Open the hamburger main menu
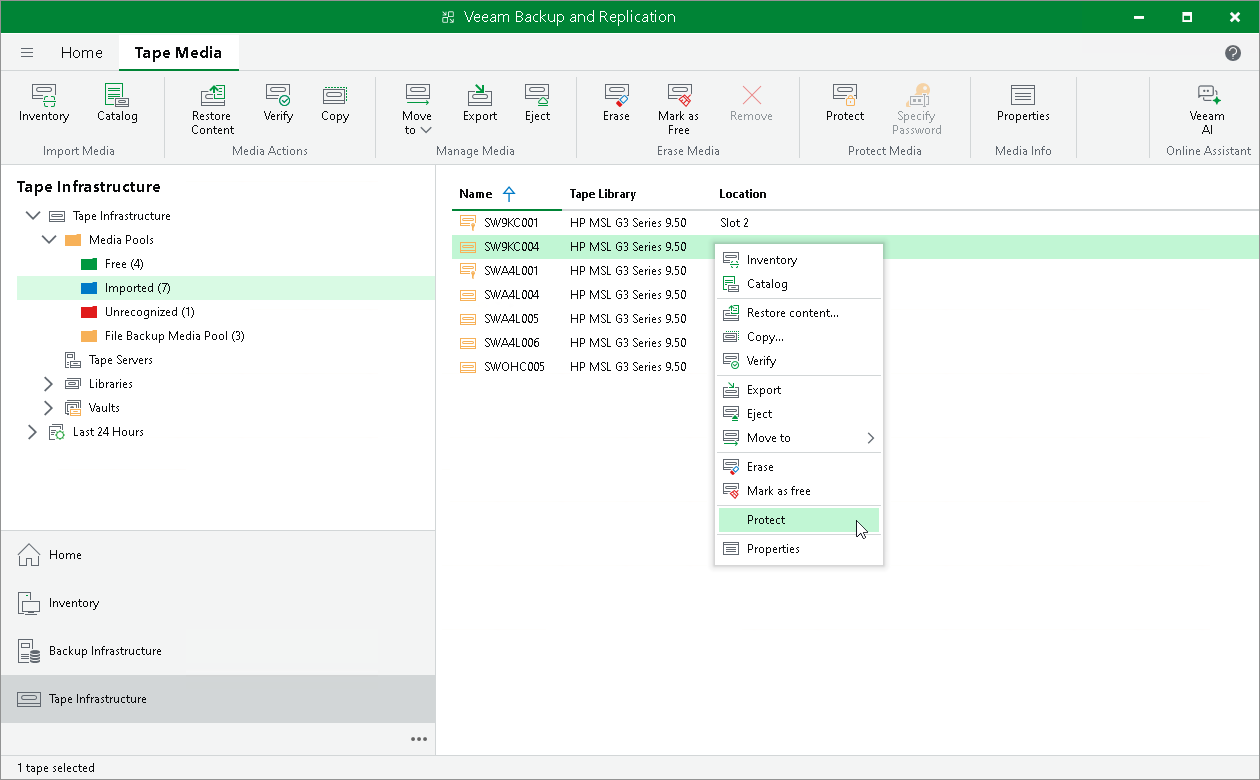 pyautogui.click(x=27, y=53)
